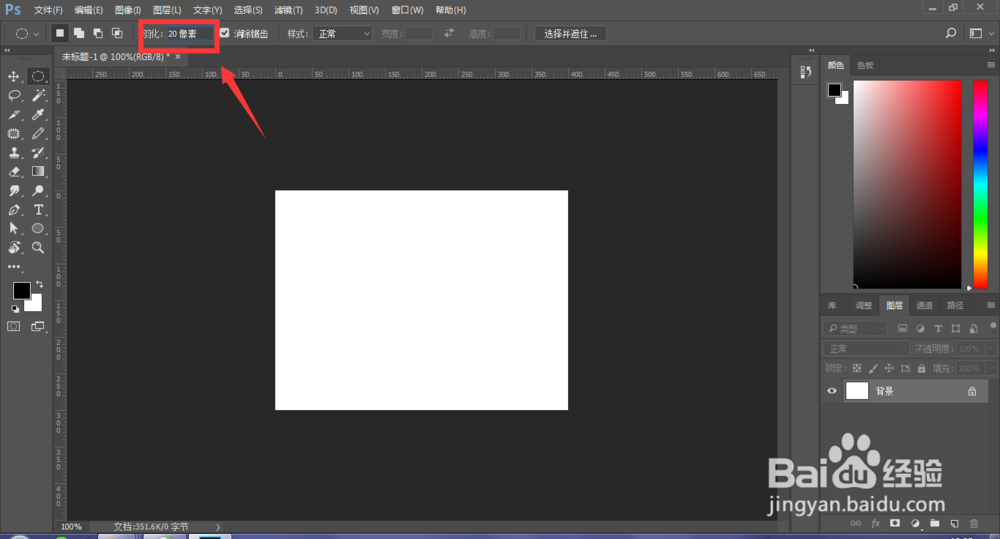Switch to the 路径 paths tab
1000x539 pixels.
955,306
